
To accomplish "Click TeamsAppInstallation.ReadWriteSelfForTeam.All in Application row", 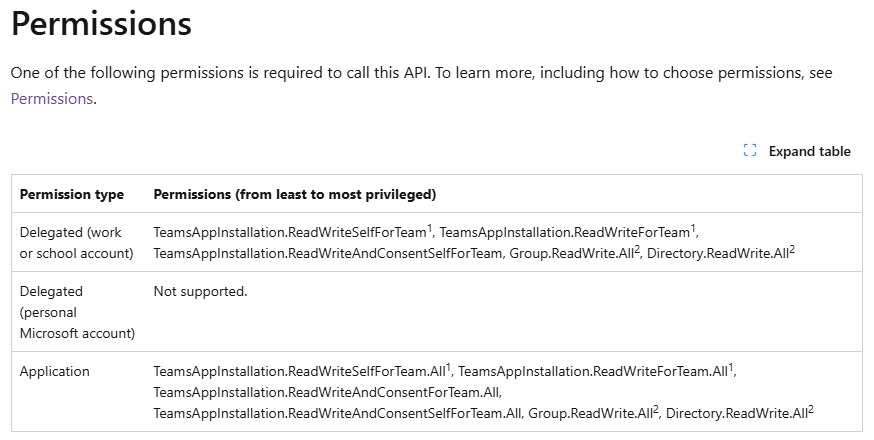I will 299,371.
